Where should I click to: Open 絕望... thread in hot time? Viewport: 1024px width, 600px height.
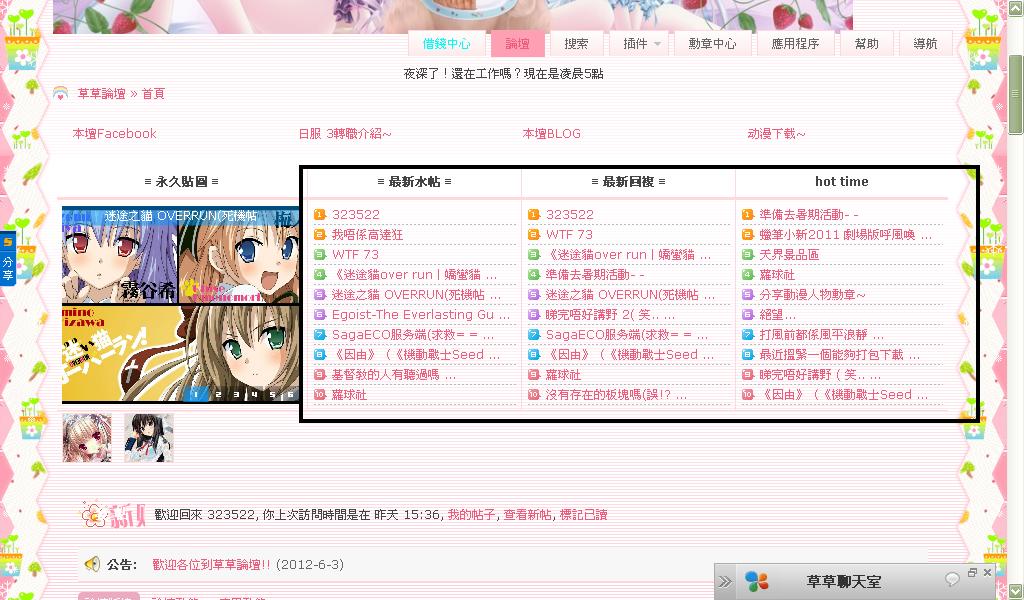[777, 315]
